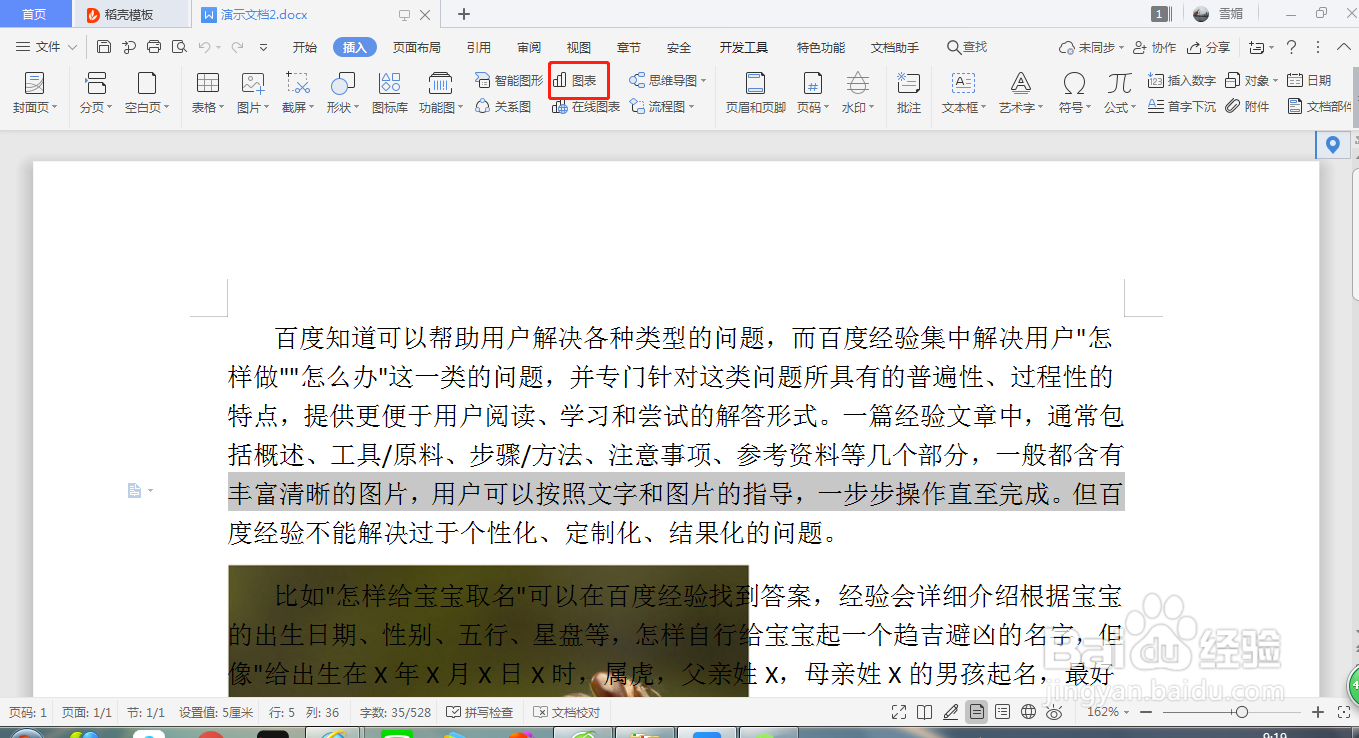Click the 查找 search button
The width and height of the screenshot is (1359, 738).
pyautogui.click(x=967, y=47)
